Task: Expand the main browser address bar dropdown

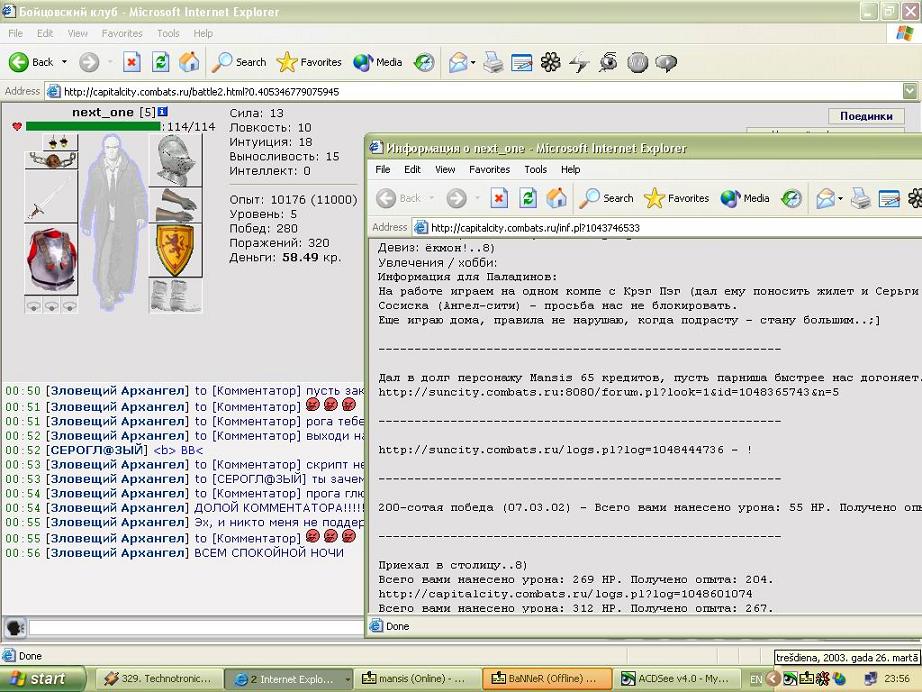Action: [x=910, y=91]
